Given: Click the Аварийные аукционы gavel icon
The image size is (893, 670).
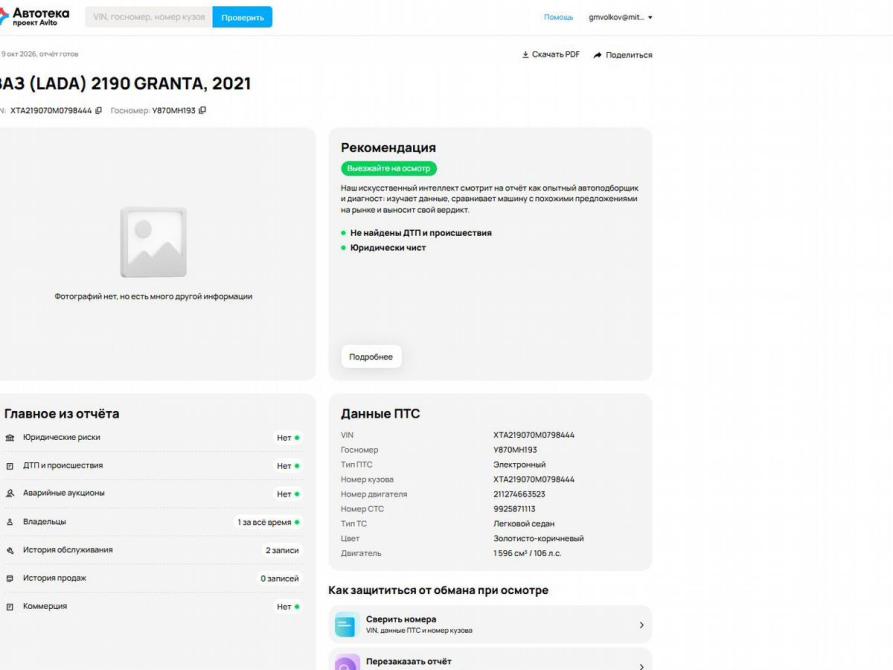Looking at the screenshot, I should pyautogui.click(x=10, y=493).
